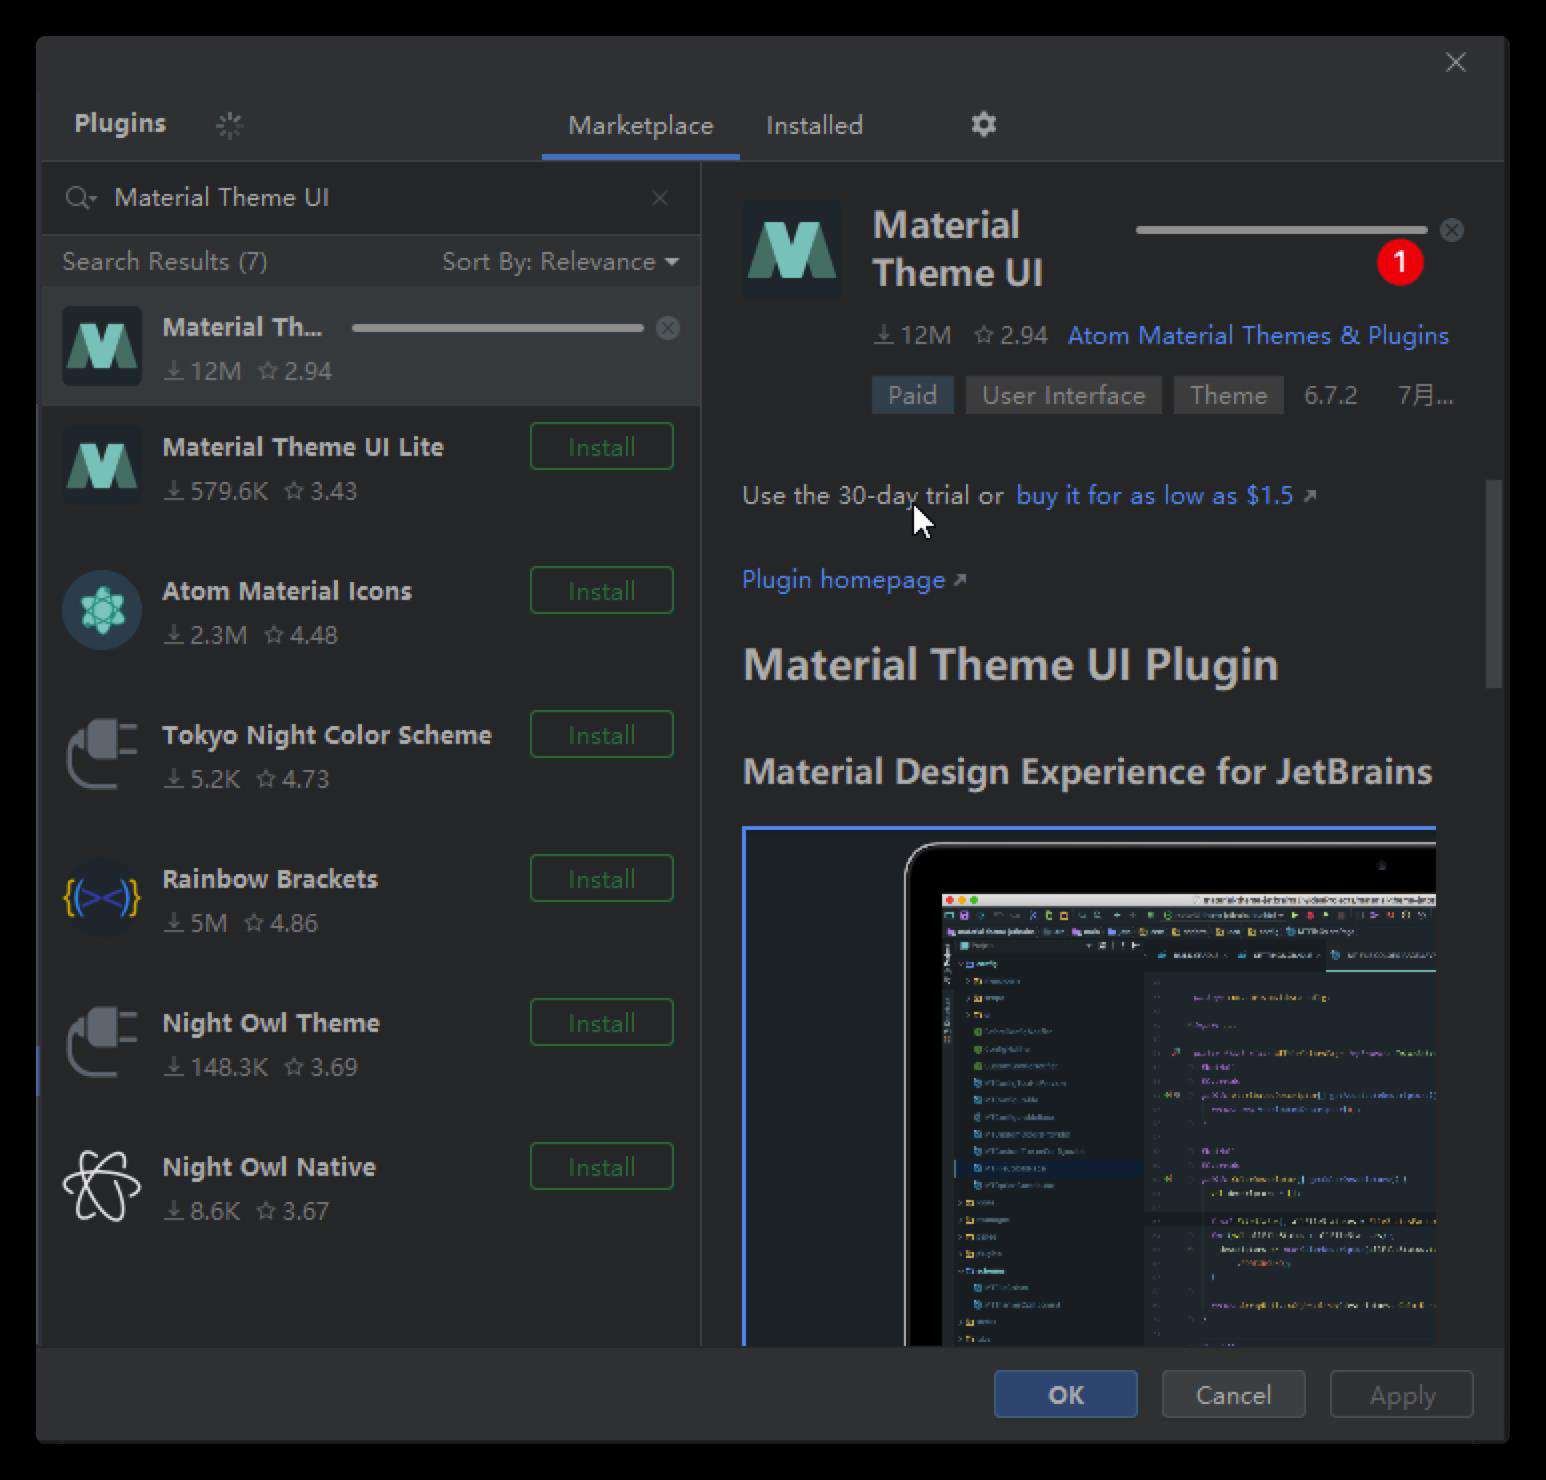Install Night Owl Theme

[x=602, y=1022]
